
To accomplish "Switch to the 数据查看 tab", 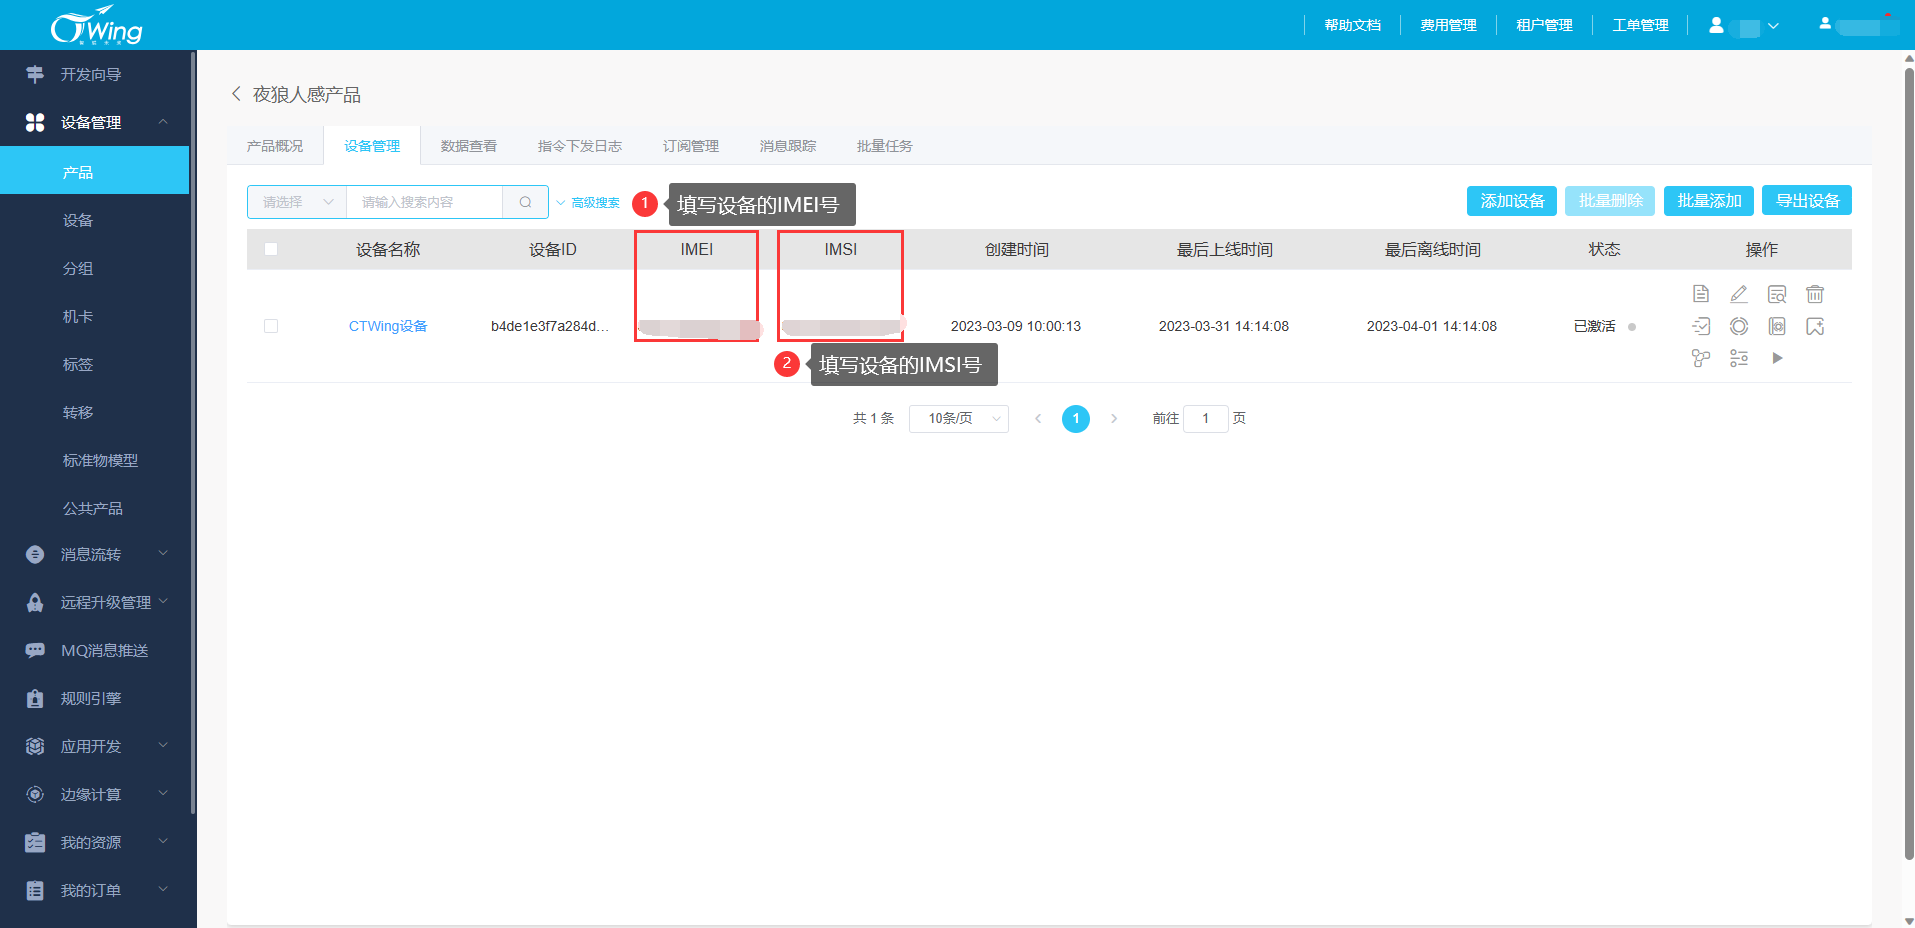I will click(x=469, y=146).
